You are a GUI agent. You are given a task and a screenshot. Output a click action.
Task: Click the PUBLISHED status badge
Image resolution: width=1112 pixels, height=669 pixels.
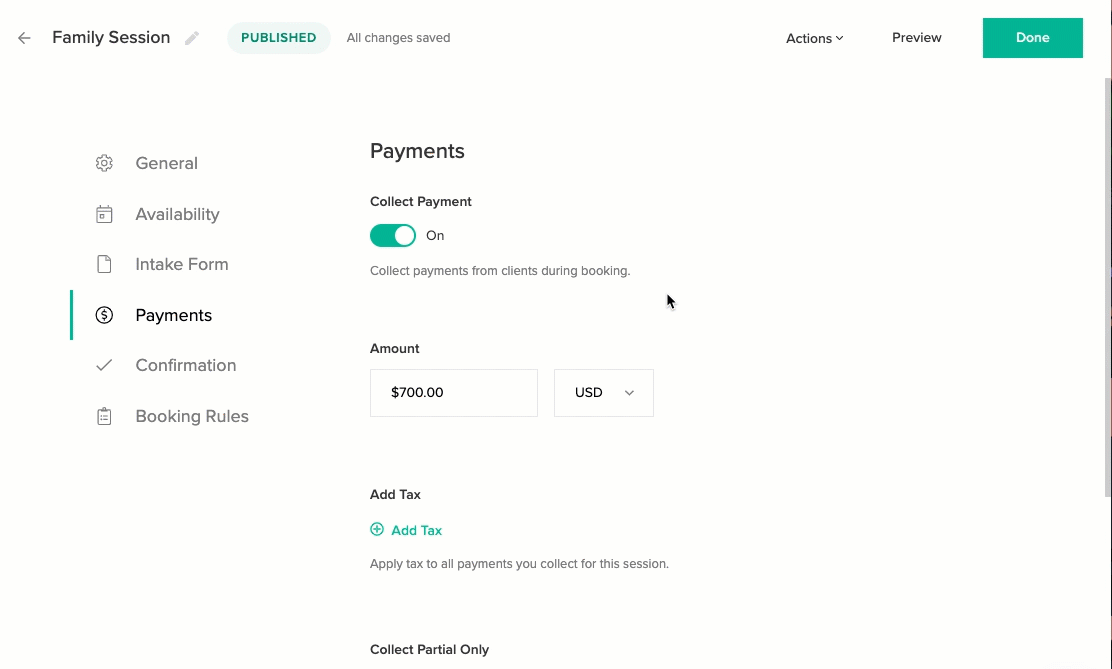click(278, 37)
